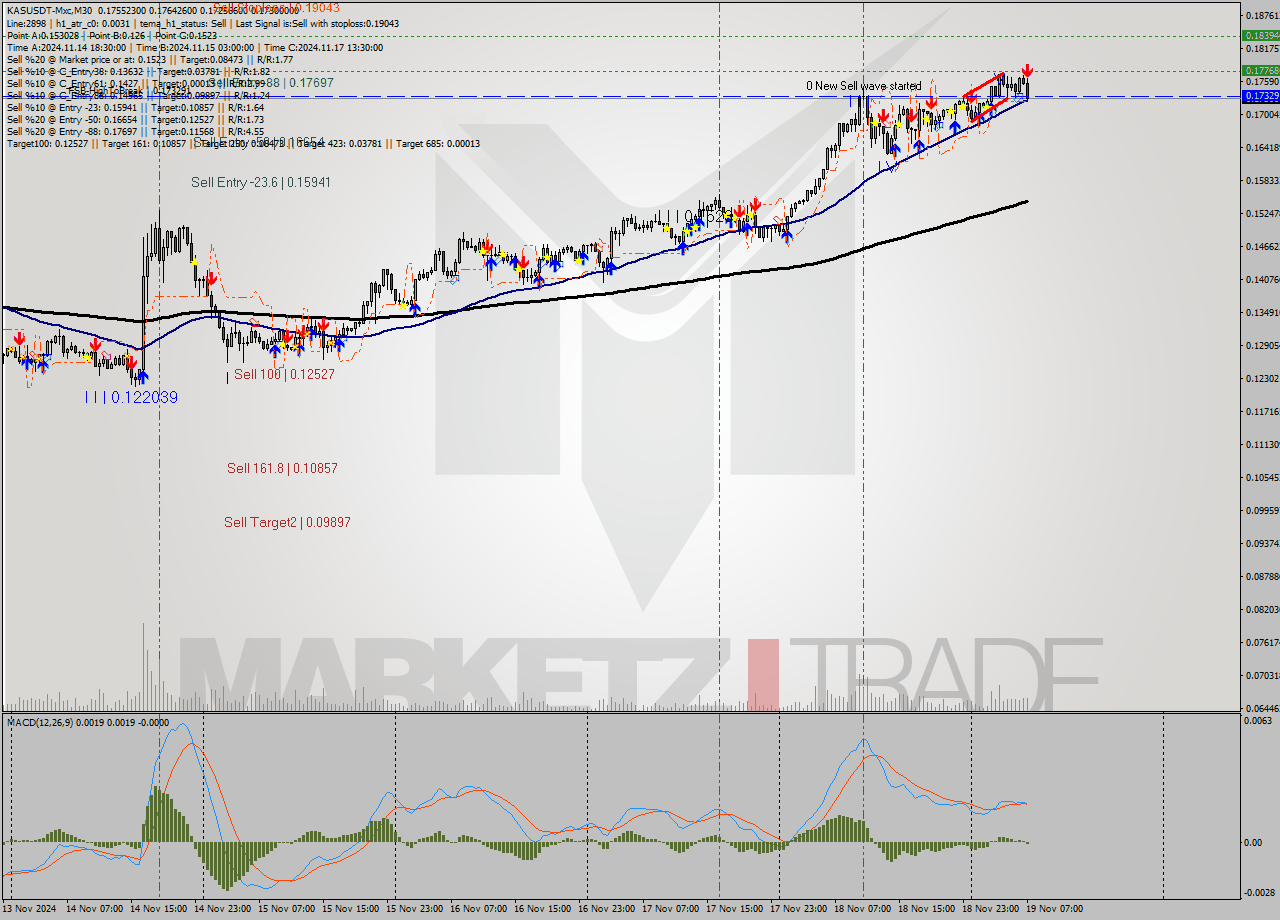Click the 'Target100: 0.12527' targets line
1280x920 pixels.
point(243,143)
